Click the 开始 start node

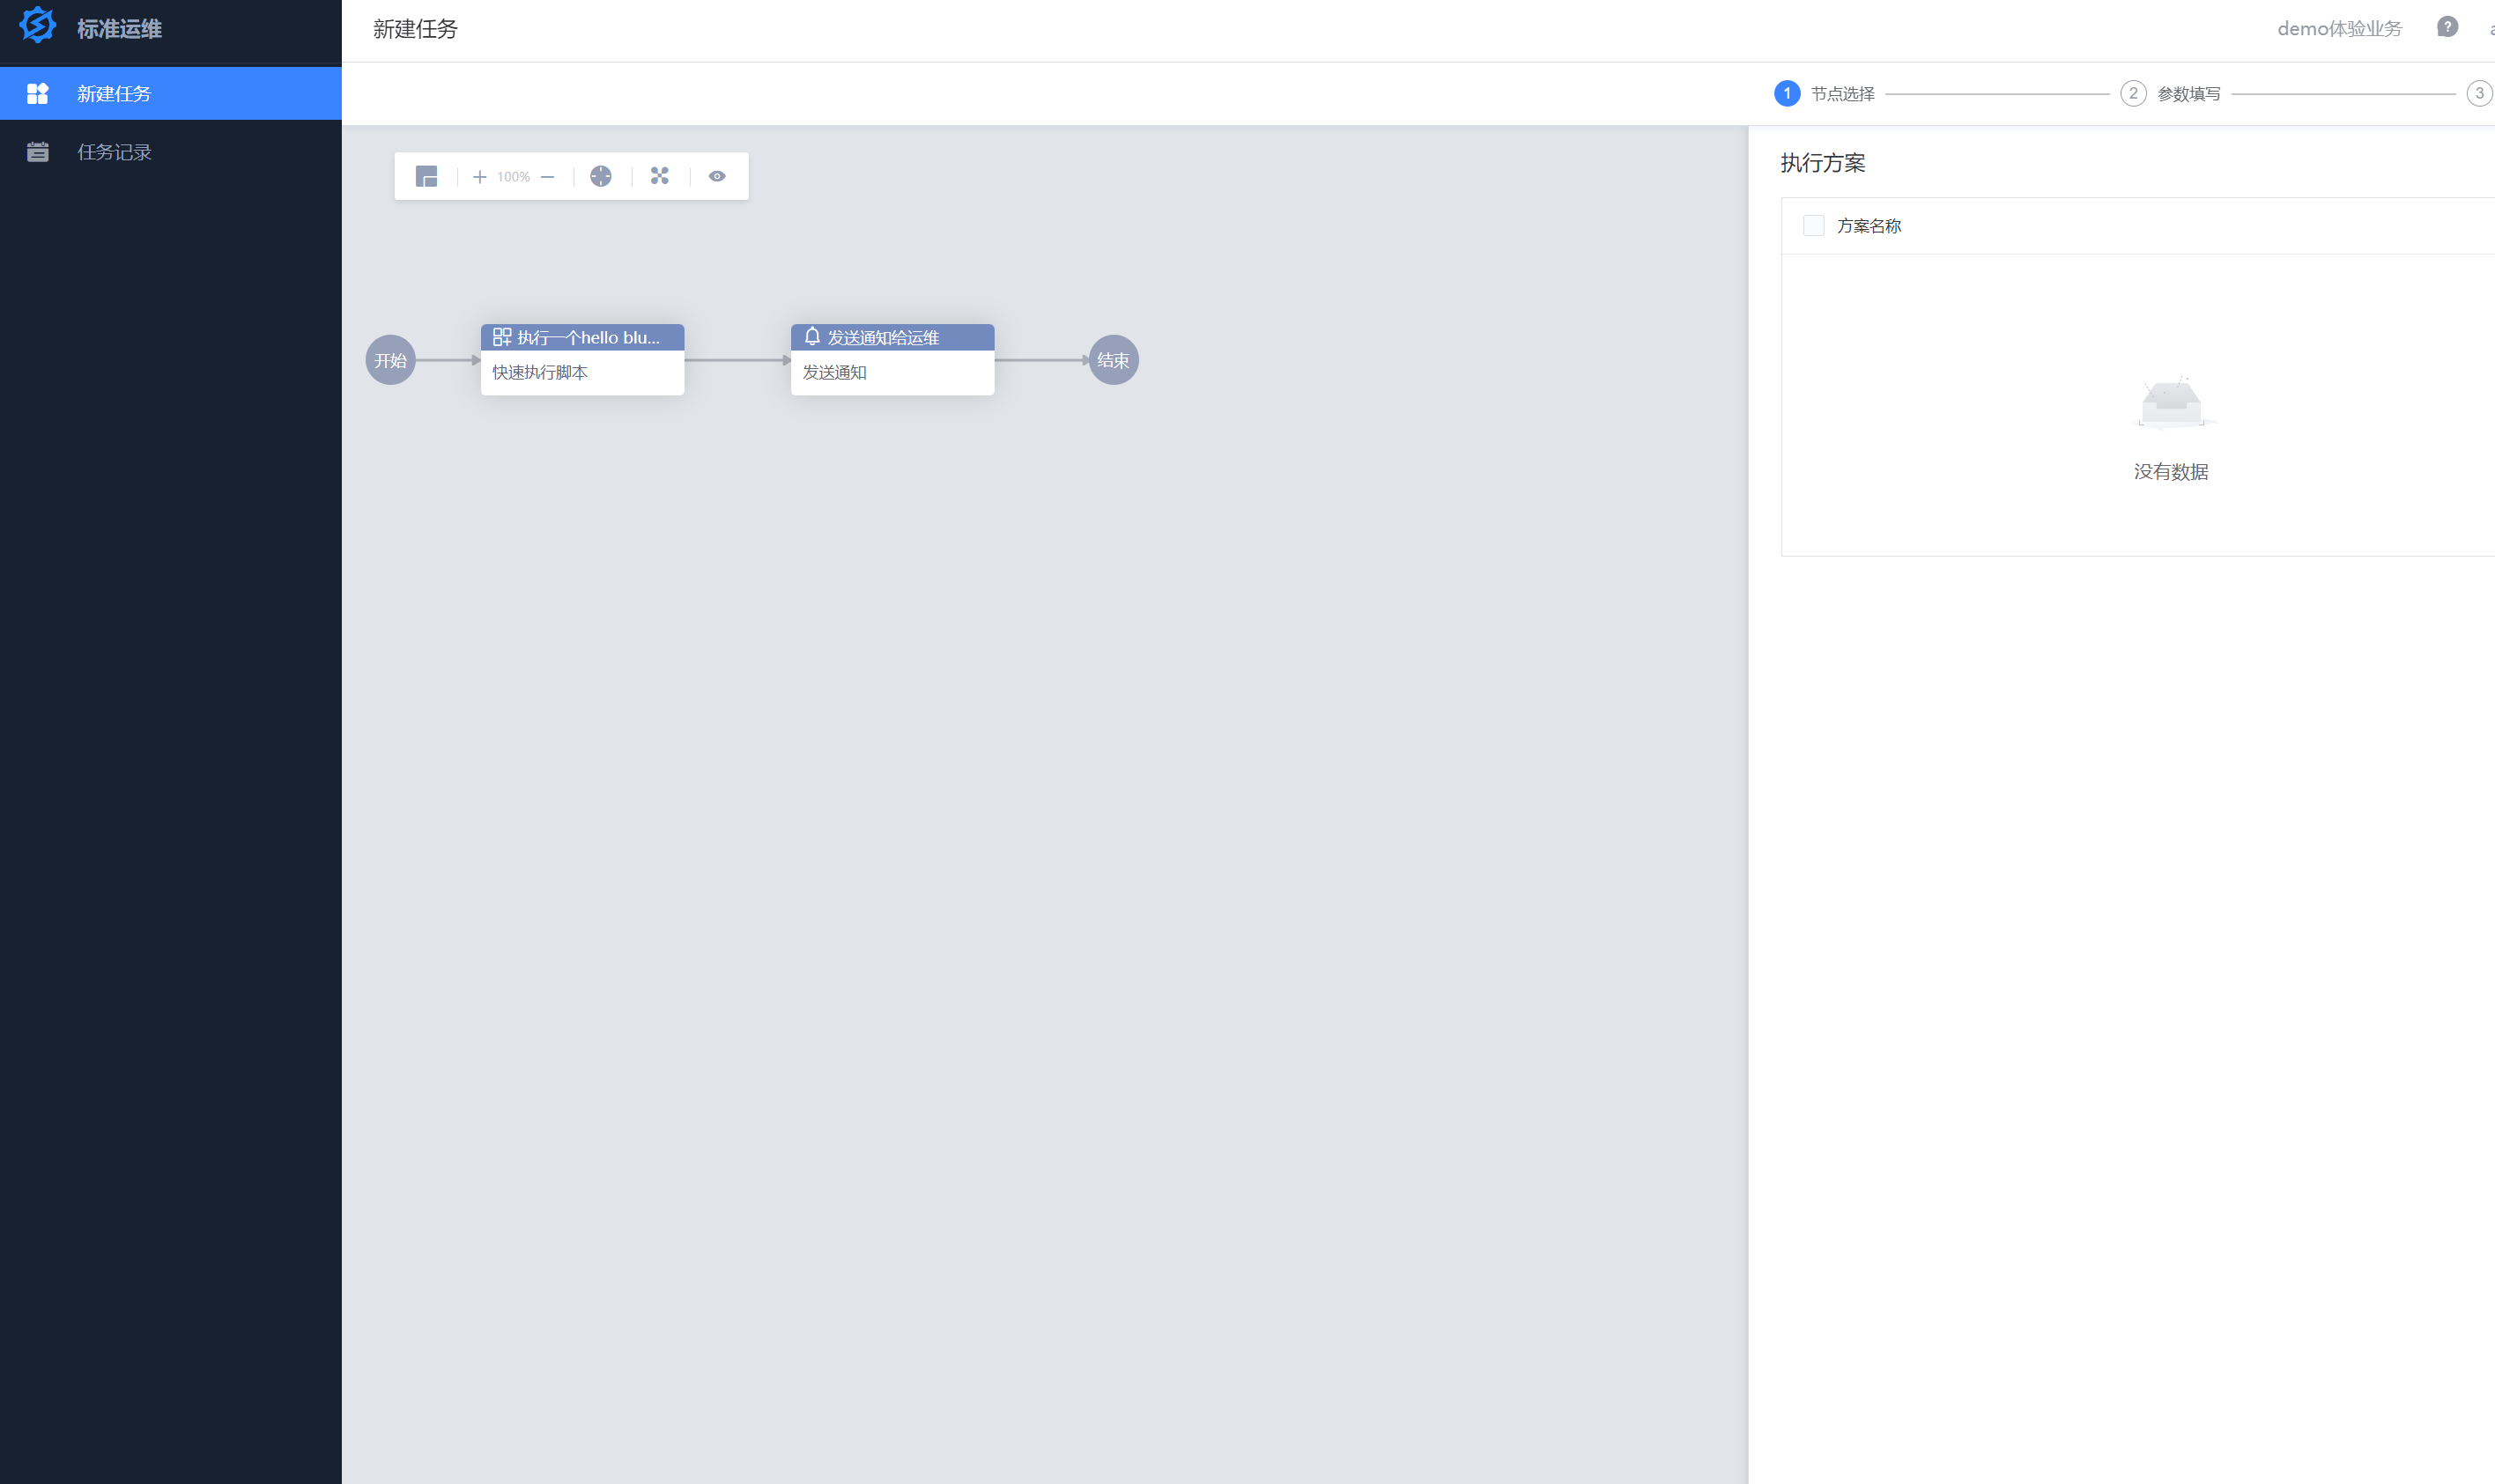click(390, 360)
